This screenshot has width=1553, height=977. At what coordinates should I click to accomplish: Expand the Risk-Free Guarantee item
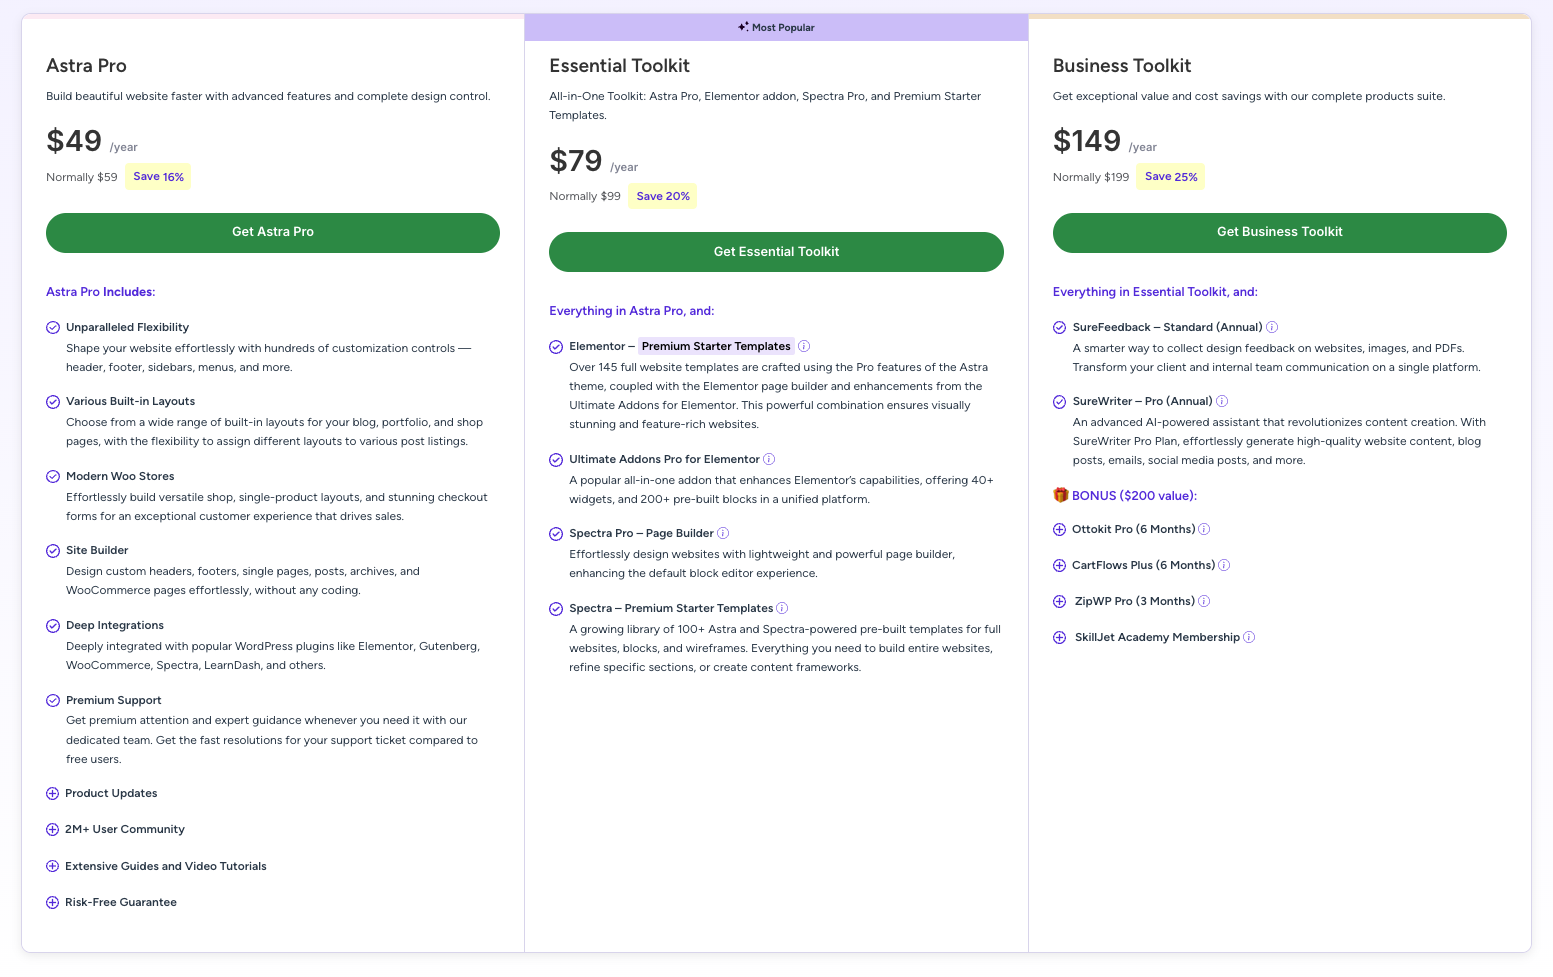pos(53,902)
